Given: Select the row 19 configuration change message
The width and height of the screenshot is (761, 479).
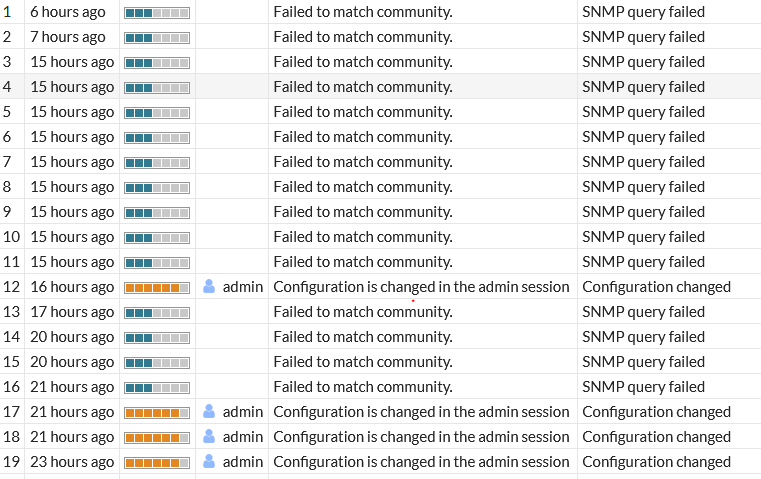Looking at the screenshot, I should point(421,461).
